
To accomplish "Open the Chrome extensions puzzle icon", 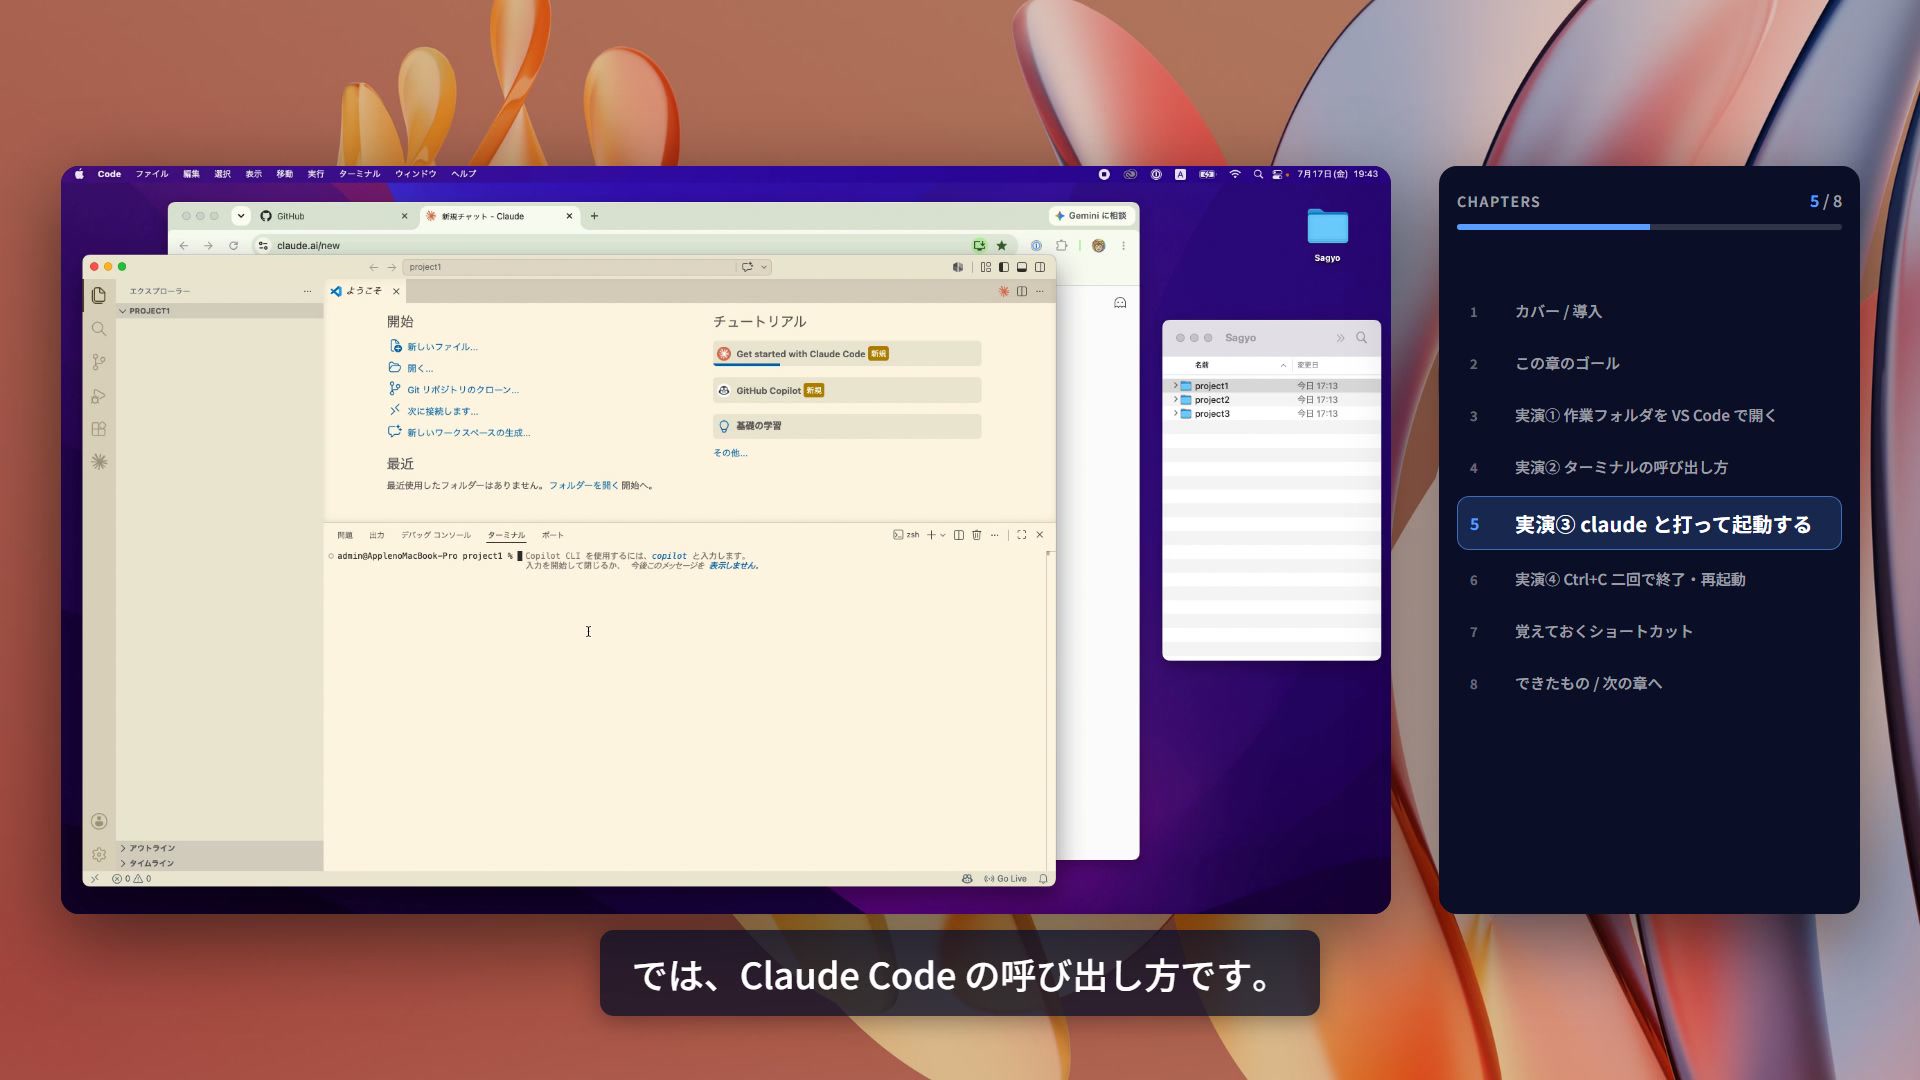I will [x=1062, y=245].
